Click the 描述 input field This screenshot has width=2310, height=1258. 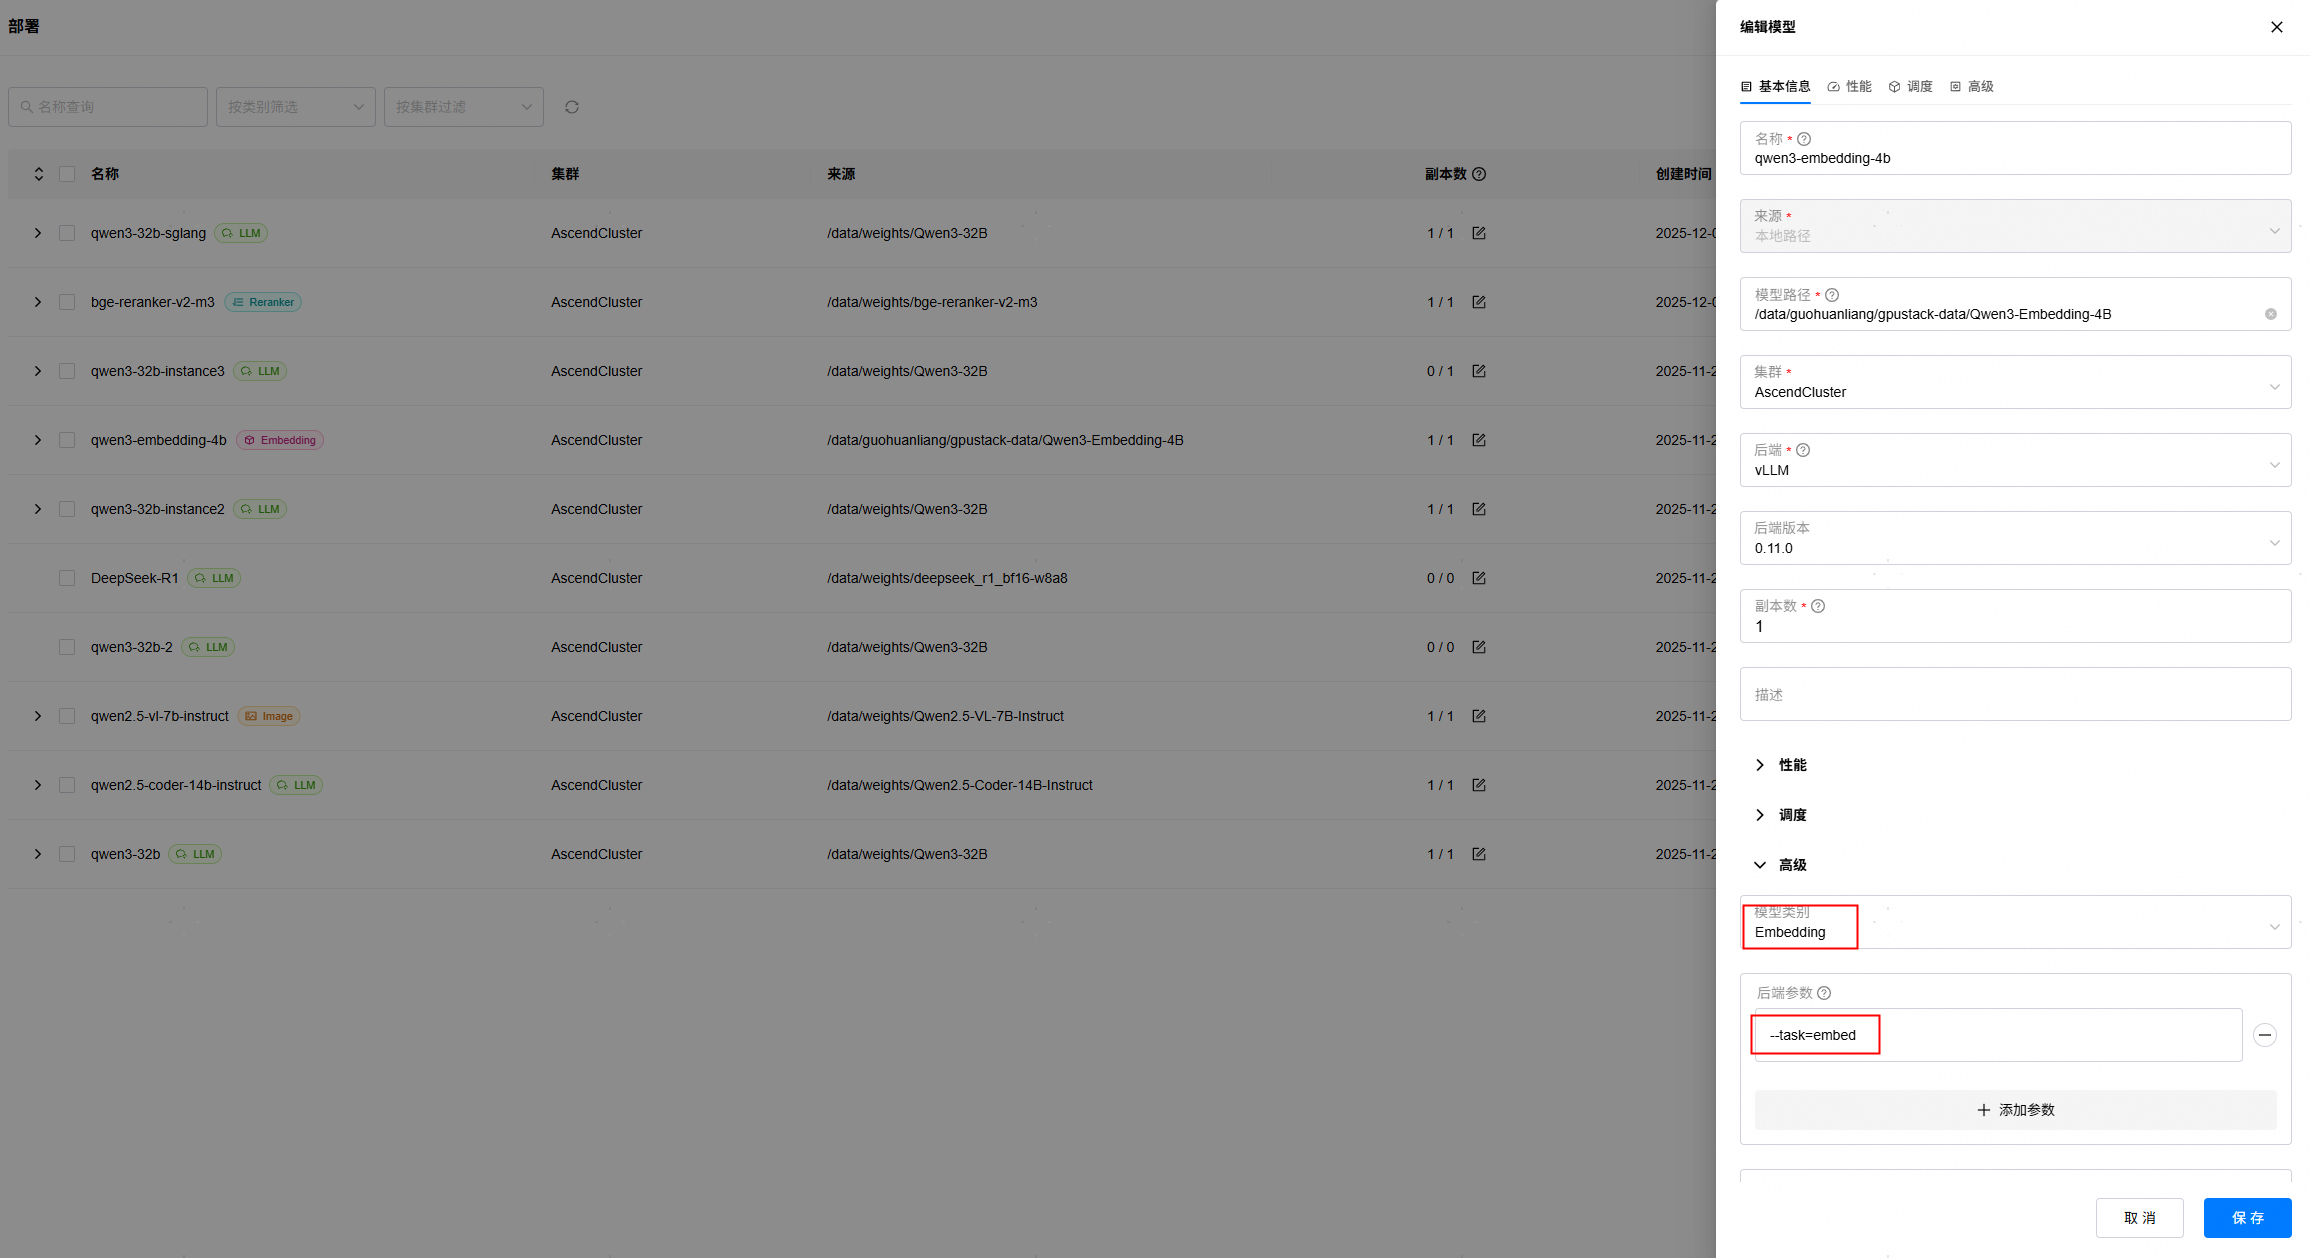coord(2015,694)
